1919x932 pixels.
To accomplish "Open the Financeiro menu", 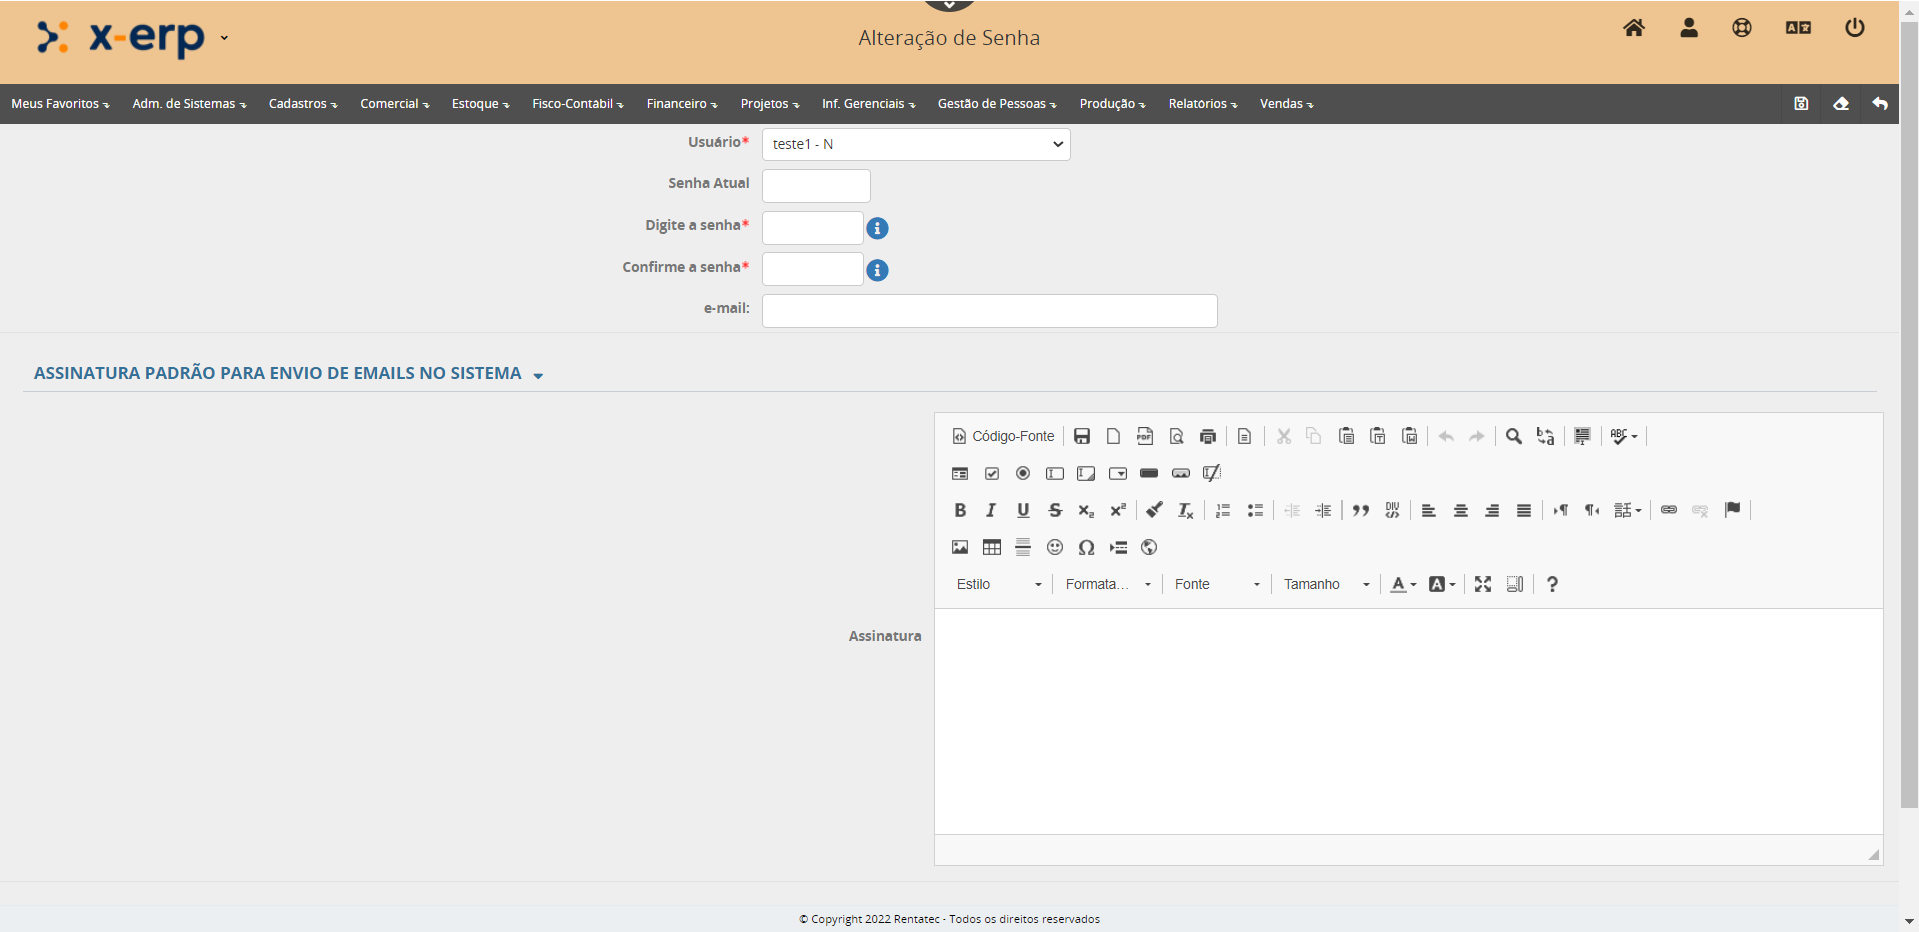I will click(681, 104).
